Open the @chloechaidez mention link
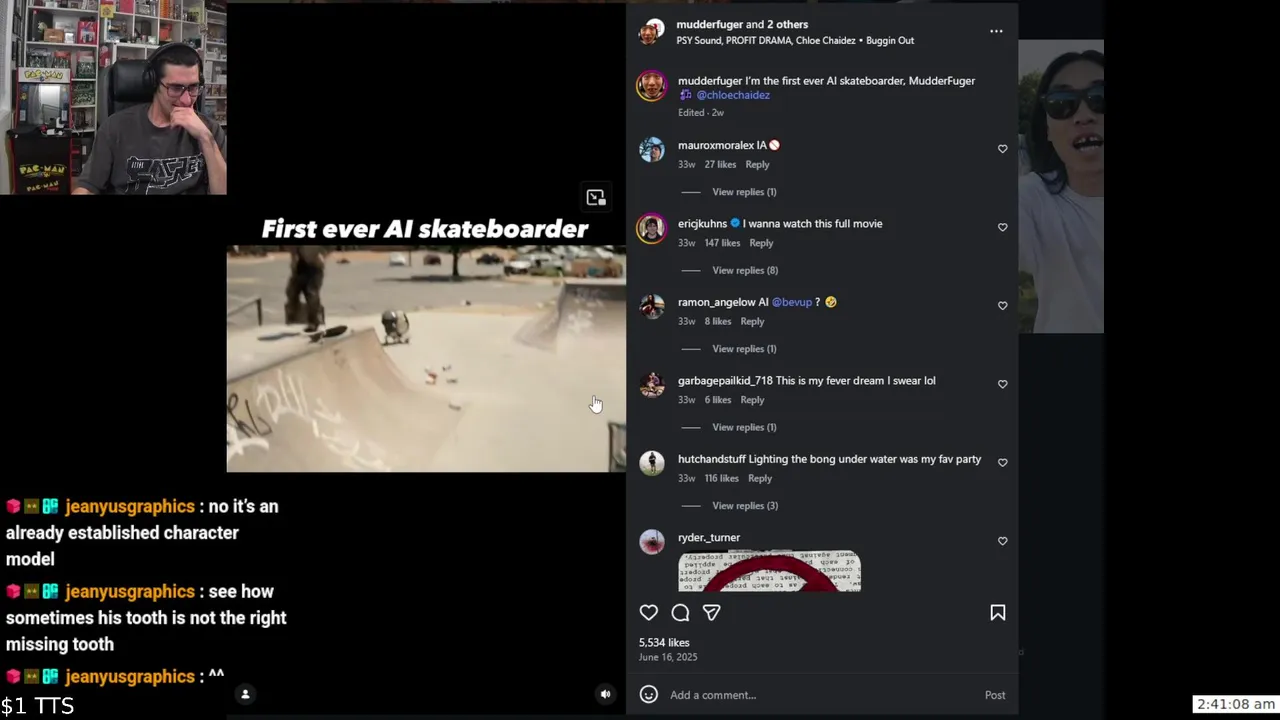 click(x=732, y=95)
